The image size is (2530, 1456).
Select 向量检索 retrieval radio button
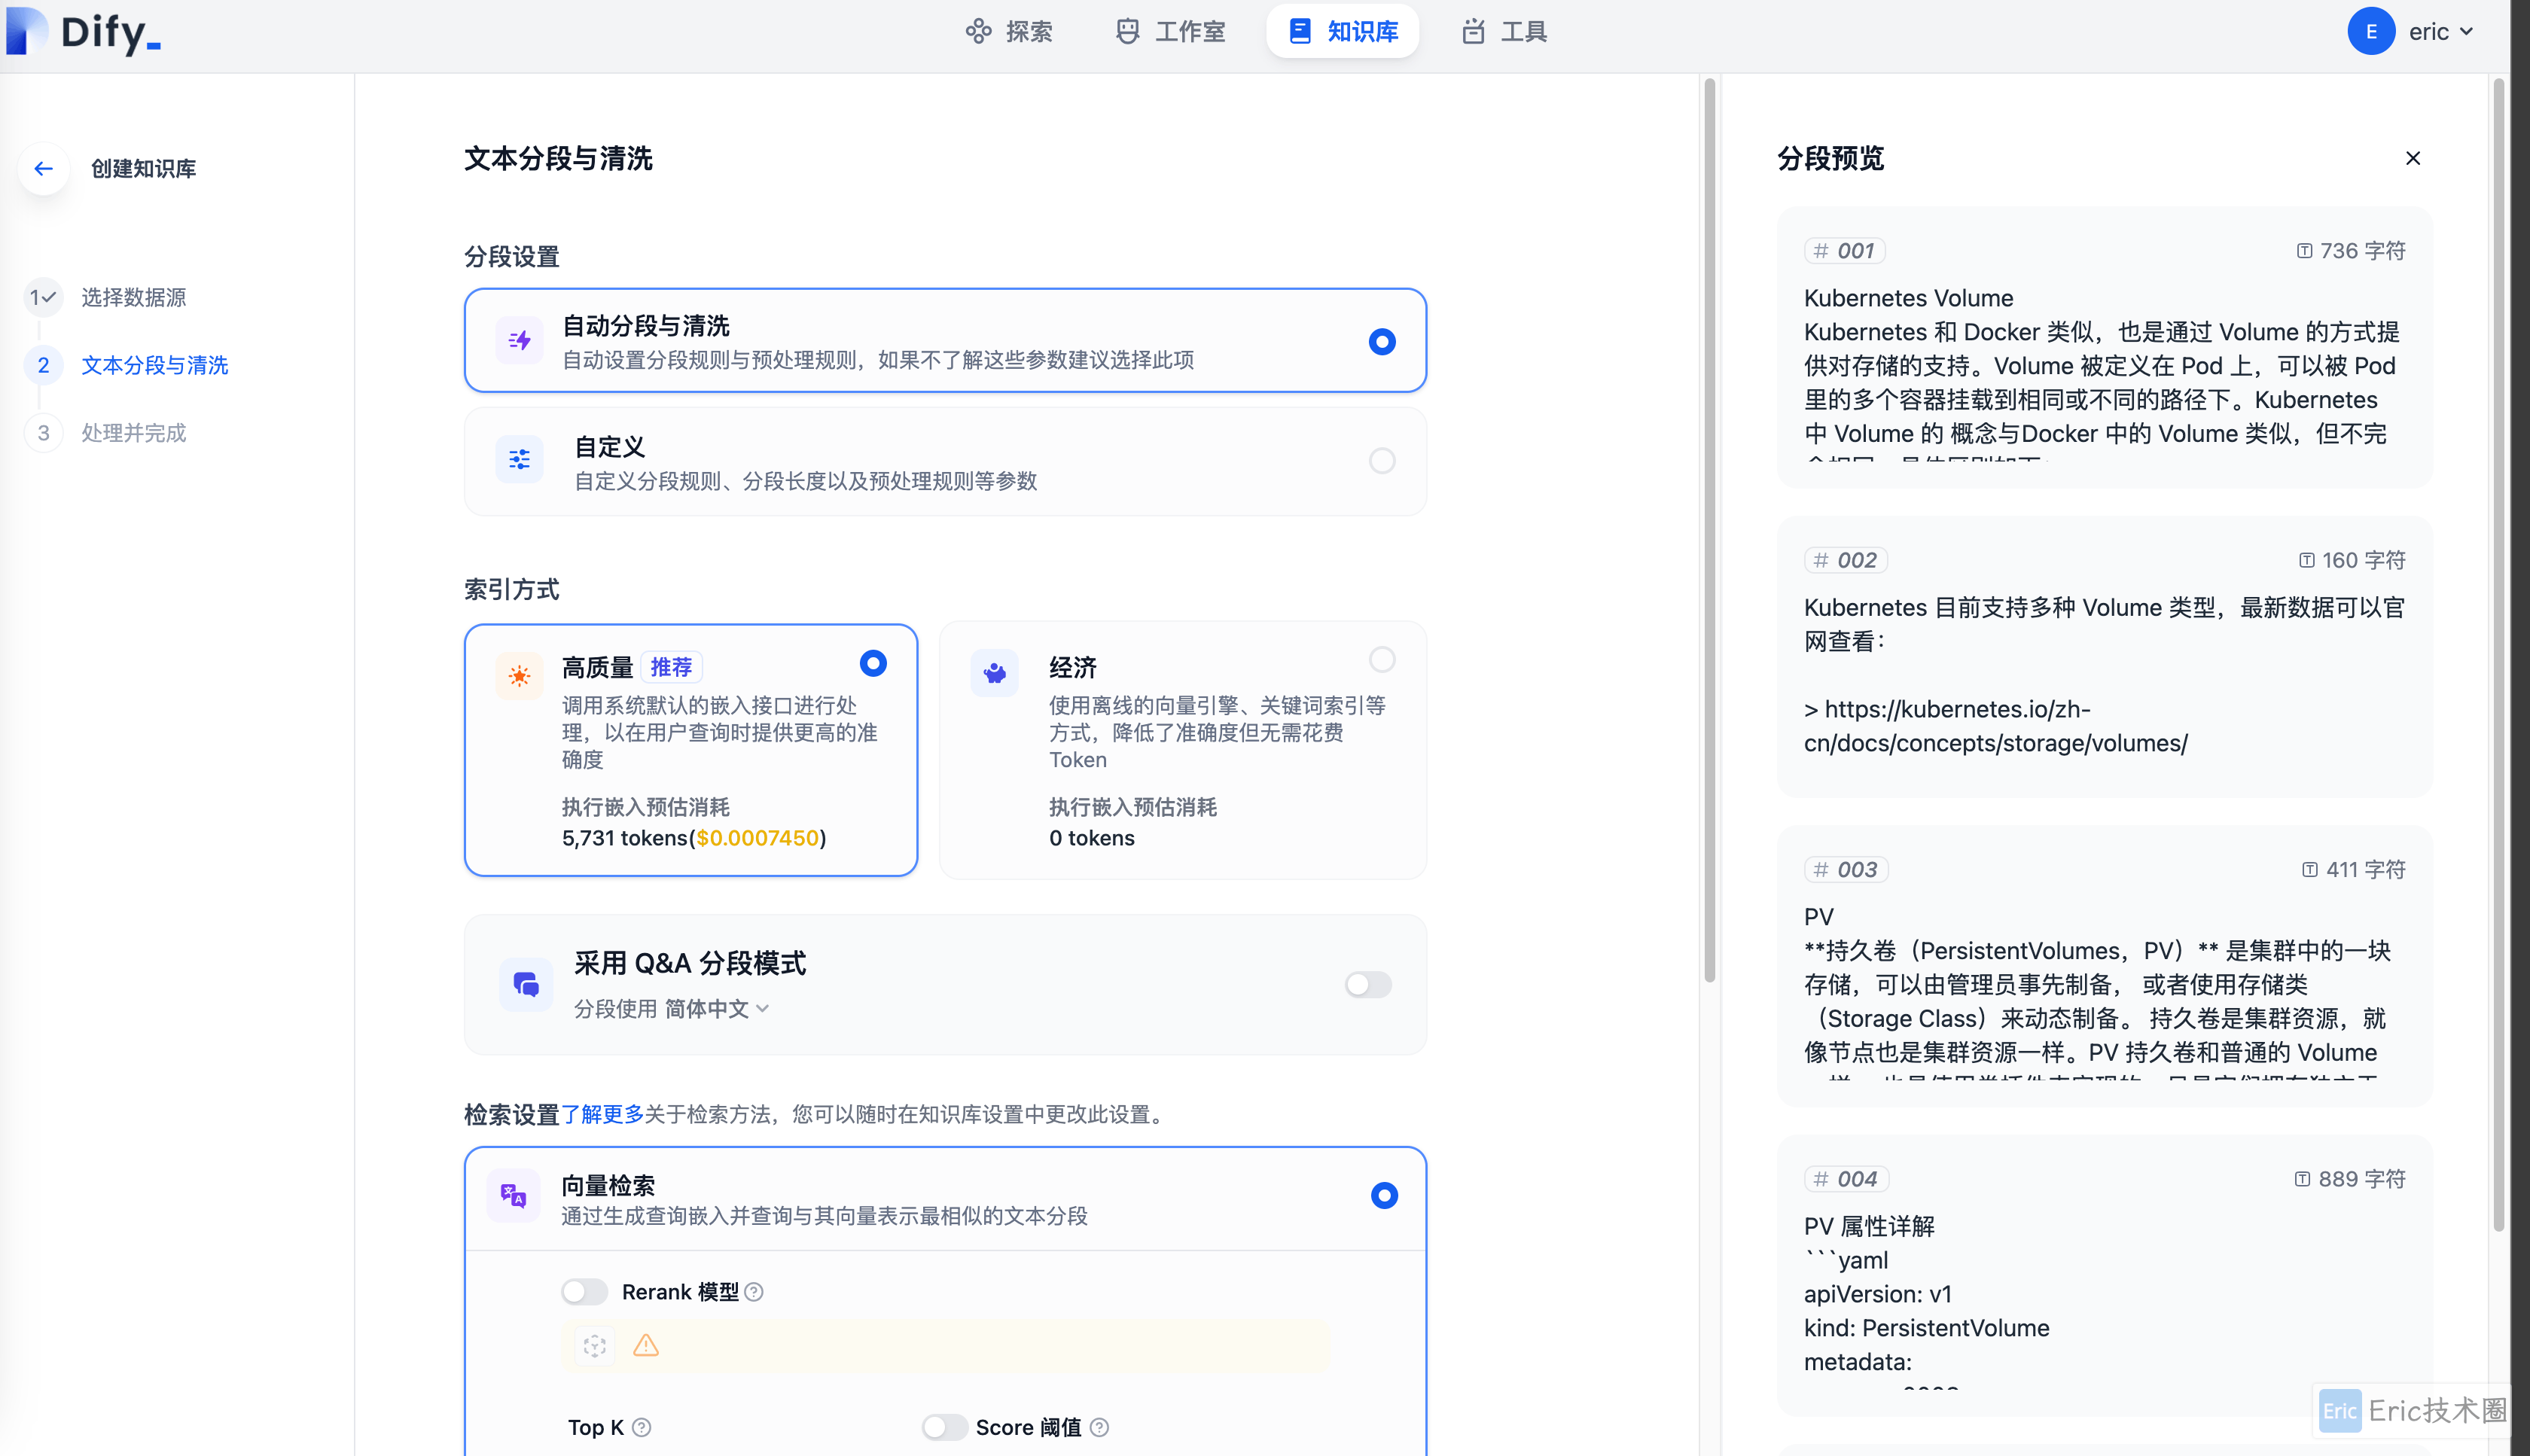(x=1384, y=1196)
